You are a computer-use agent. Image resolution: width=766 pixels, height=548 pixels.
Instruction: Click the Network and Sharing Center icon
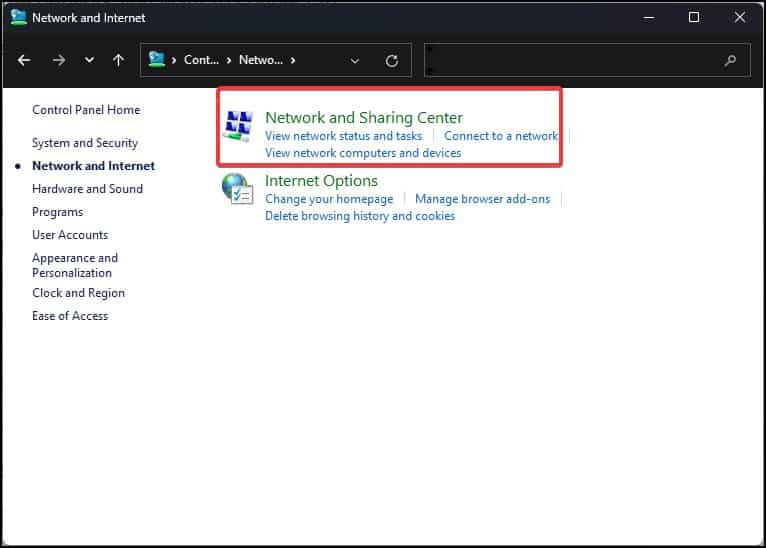pyautogui.click(x=238, y=126)
